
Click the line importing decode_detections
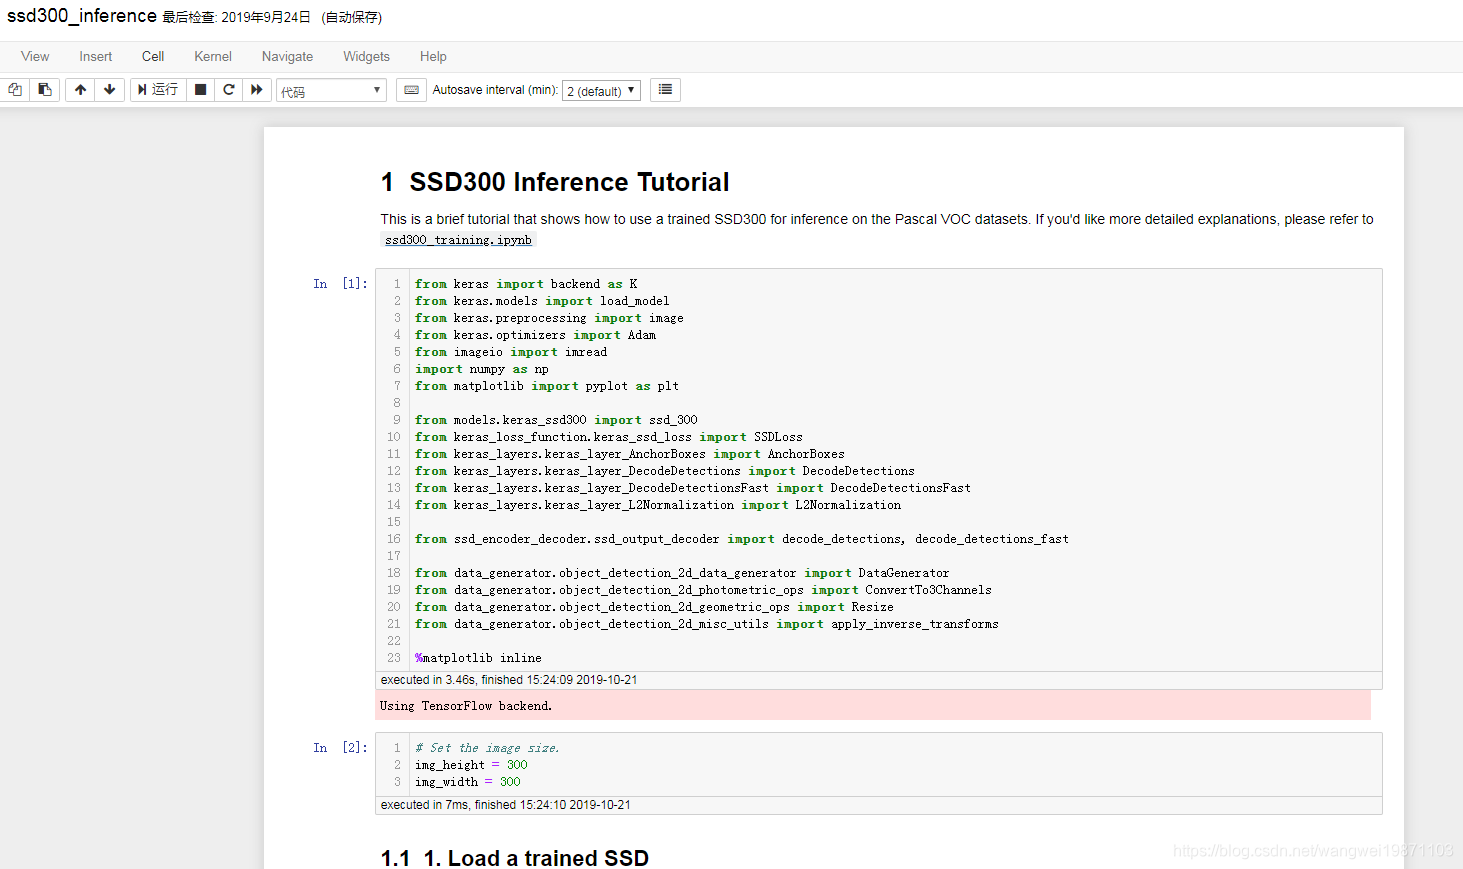coord(742,539)
